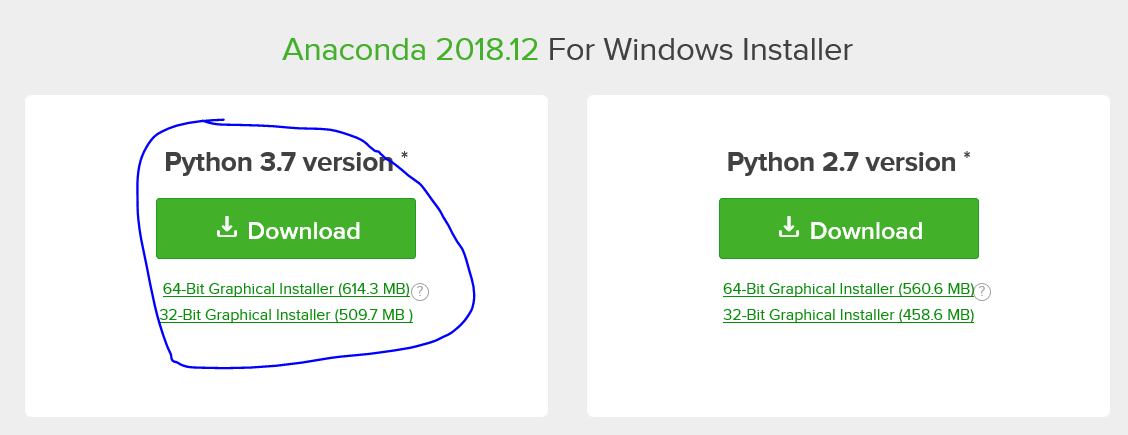Select the Python 2.7 version heading
Screen dimensions: 1128x435
(x=841, y=162)
